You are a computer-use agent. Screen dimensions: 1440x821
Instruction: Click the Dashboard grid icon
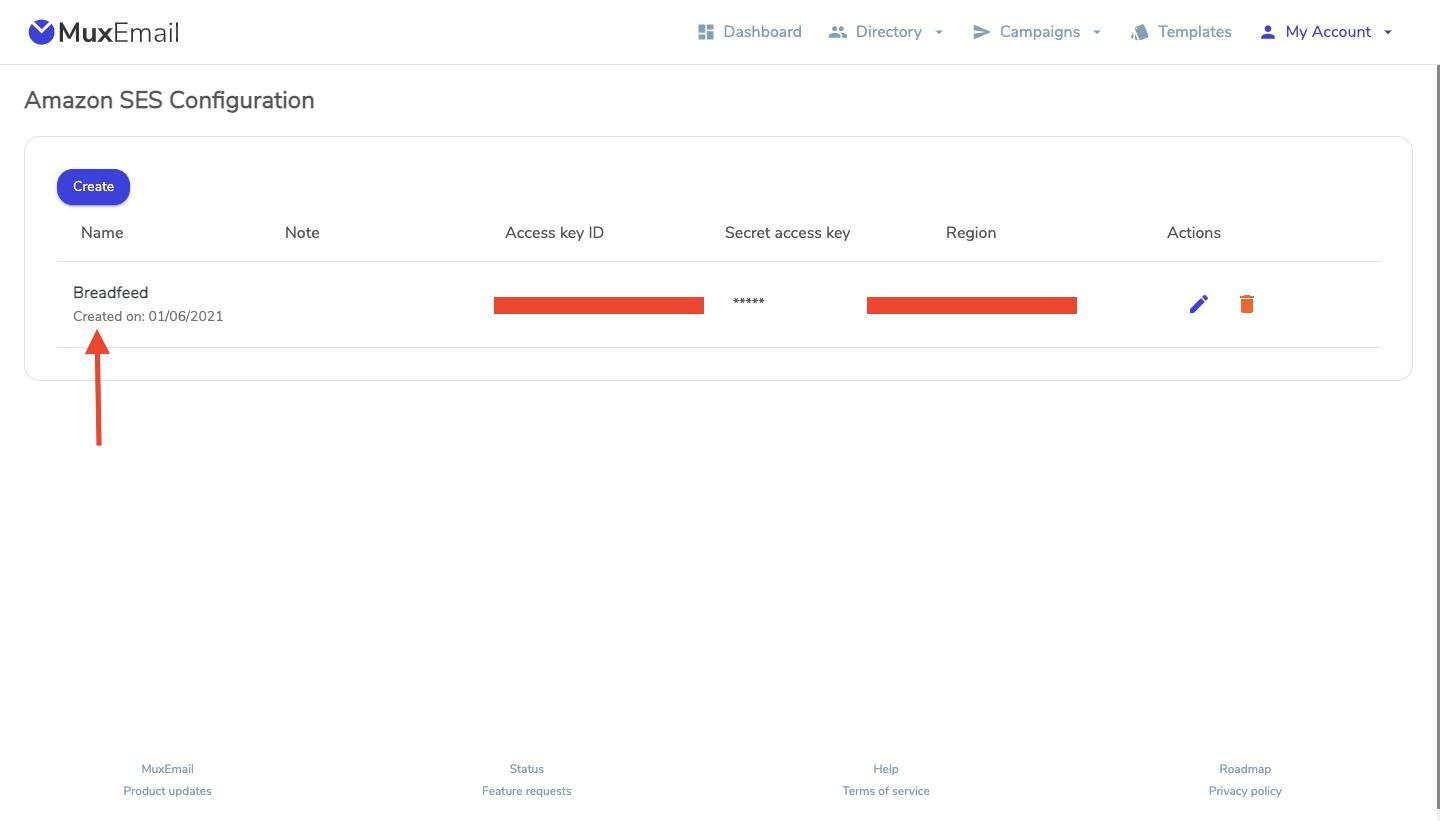click(706, 32)
